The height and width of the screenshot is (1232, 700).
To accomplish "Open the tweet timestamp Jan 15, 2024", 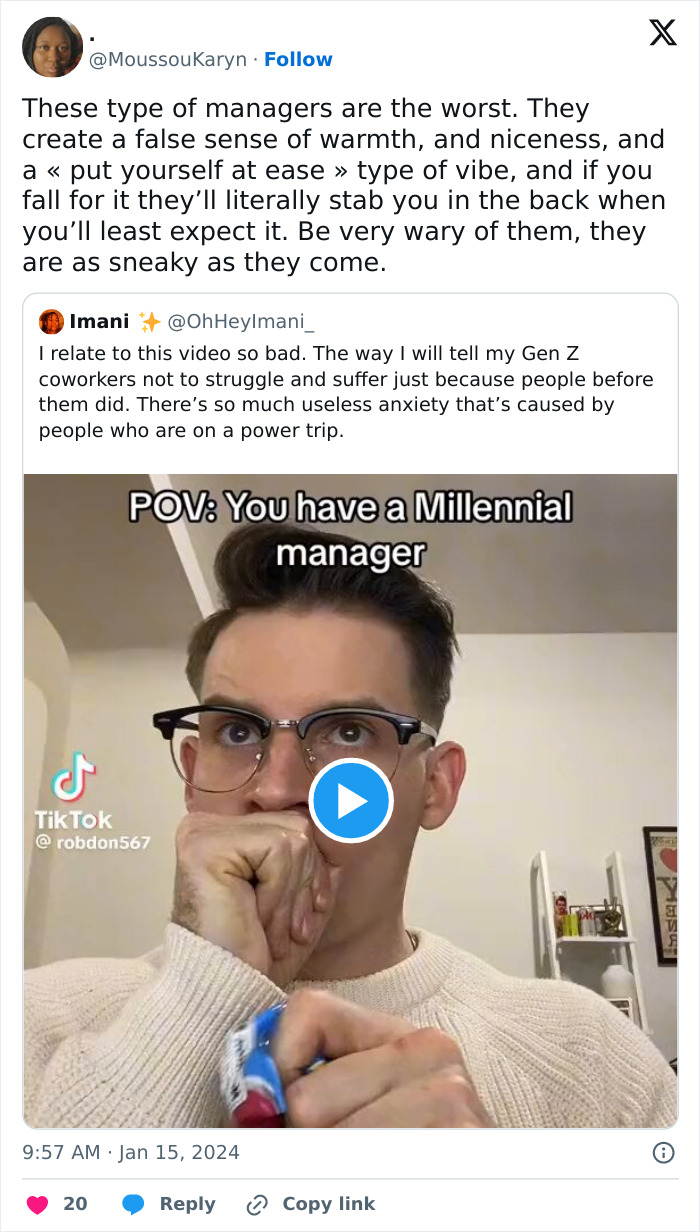I will coord(128,1152).
